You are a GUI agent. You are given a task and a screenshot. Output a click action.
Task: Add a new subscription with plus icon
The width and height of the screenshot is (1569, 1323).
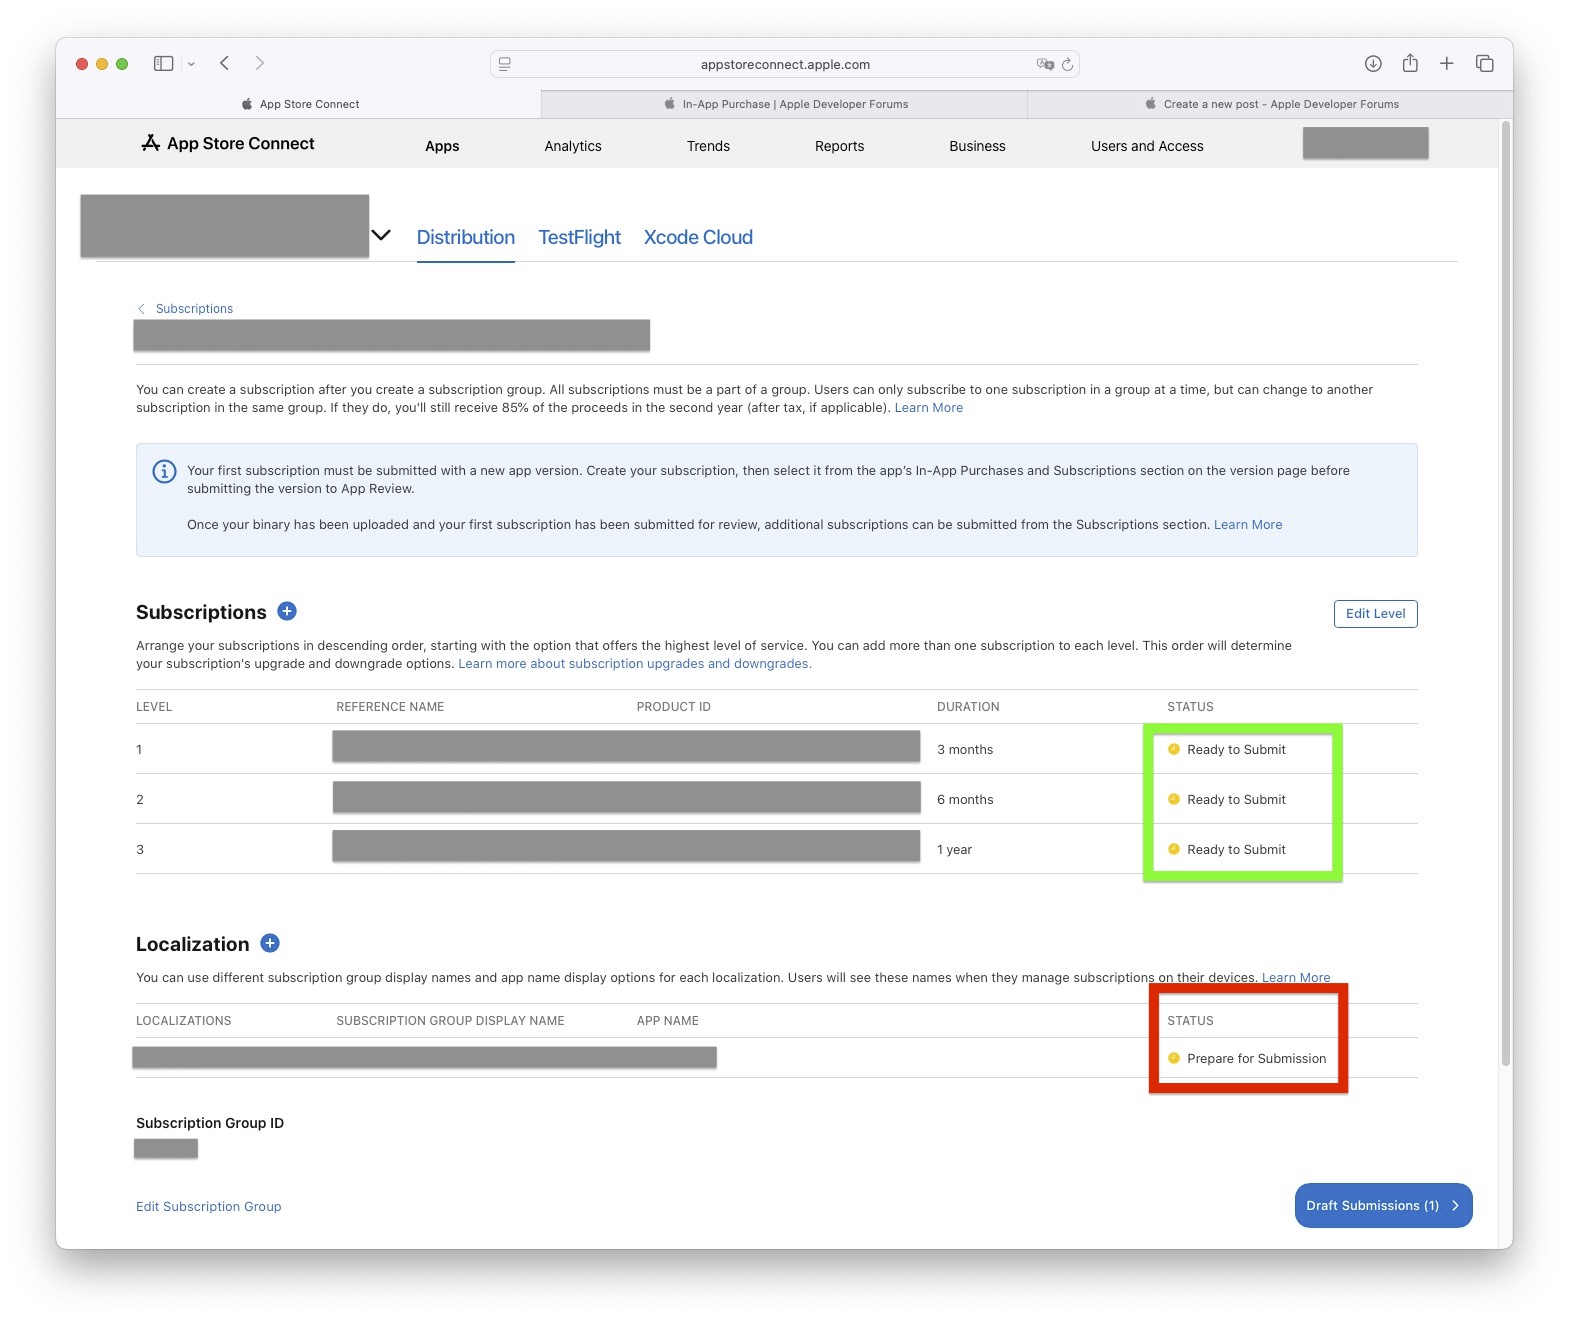287,611
